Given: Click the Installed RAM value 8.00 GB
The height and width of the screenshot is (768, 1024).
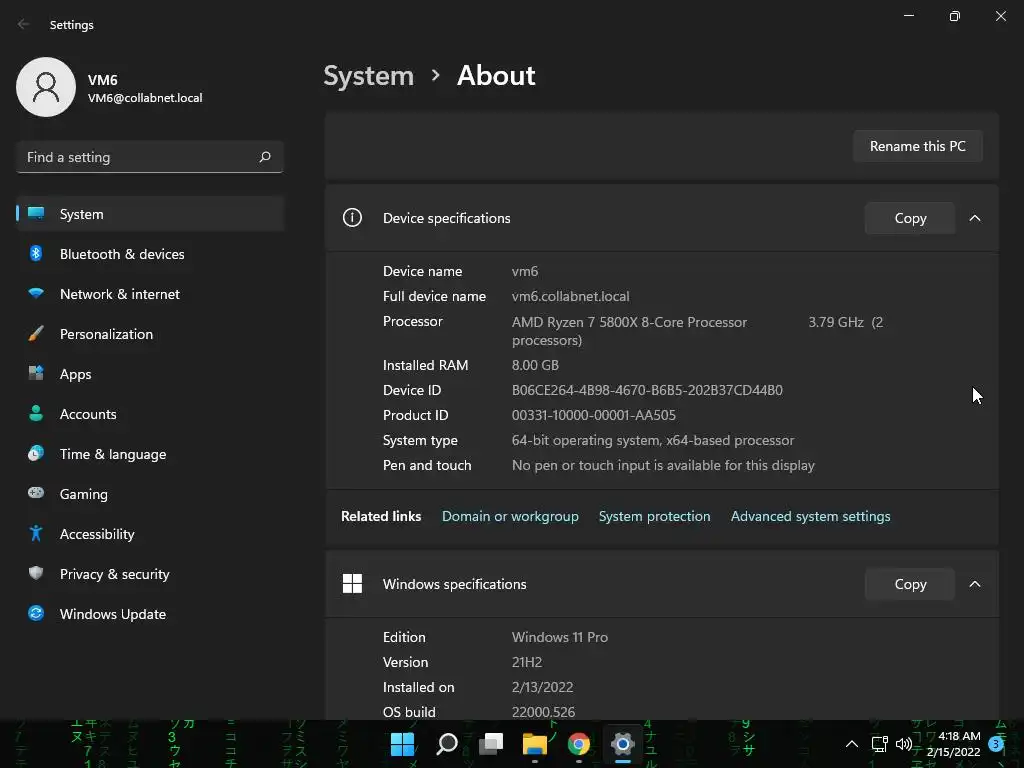Looking at the screenshot, I should coord(536,365).
